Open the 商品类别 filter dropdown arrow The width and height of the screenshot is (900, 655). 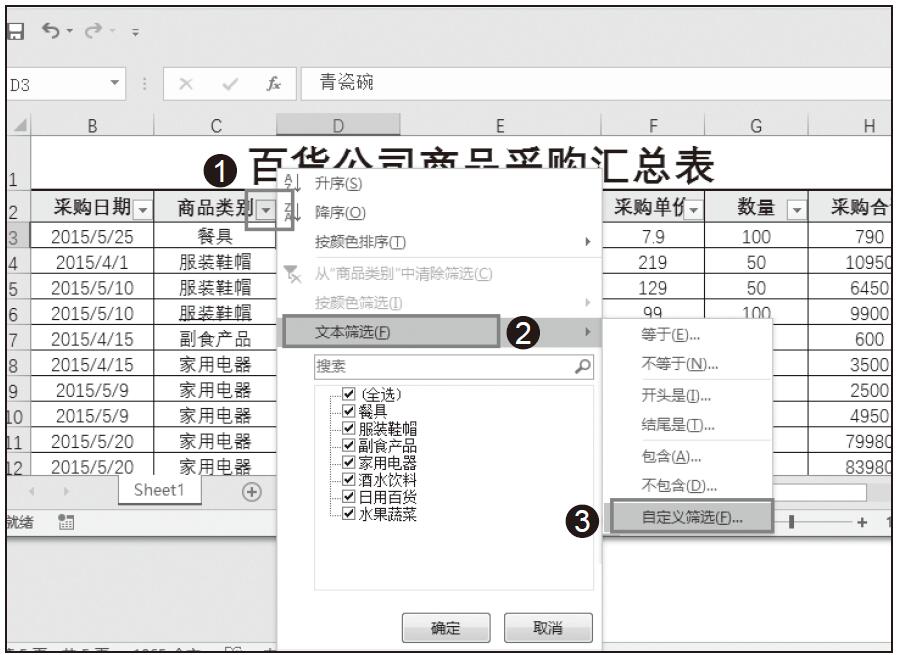click(265, 208)
